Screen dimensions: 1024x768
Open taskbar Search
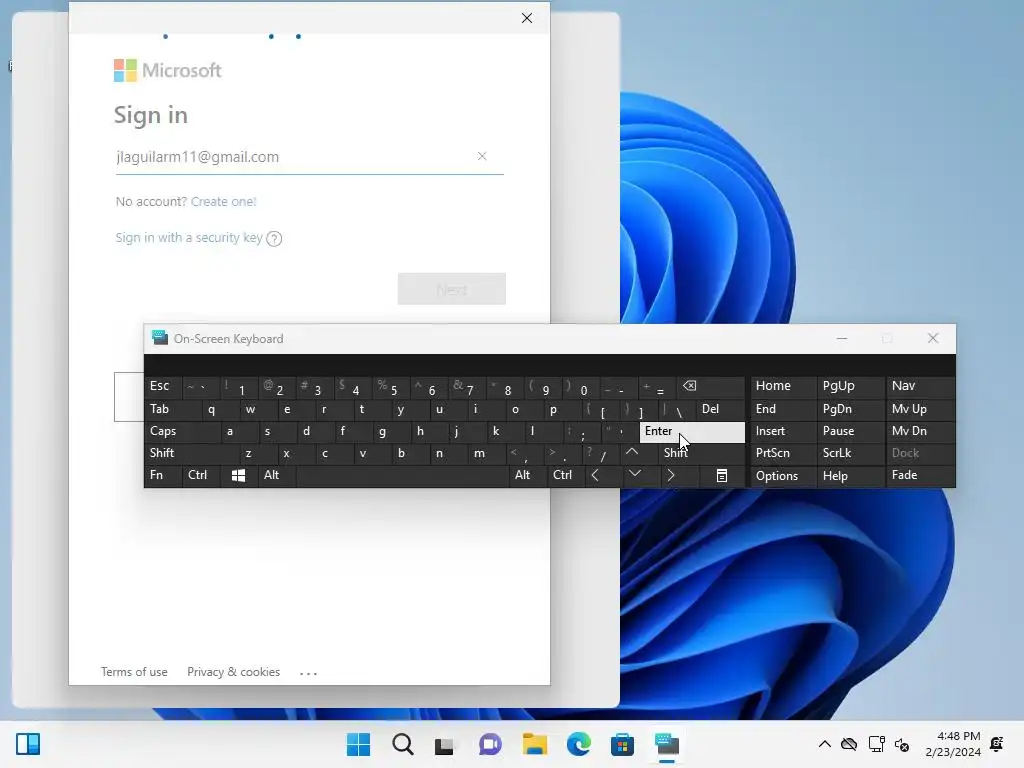[402, 744]
